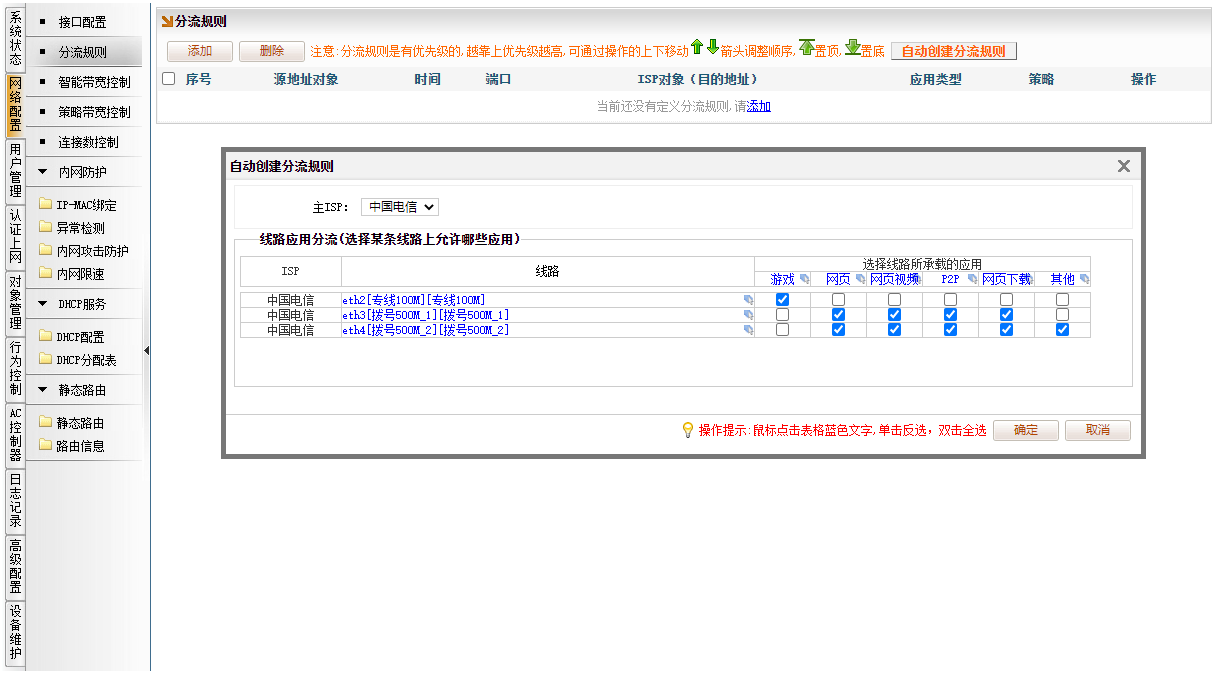Open the 智能带宽控制 menu item
The image size is (1213, 674).
[94, 82]
